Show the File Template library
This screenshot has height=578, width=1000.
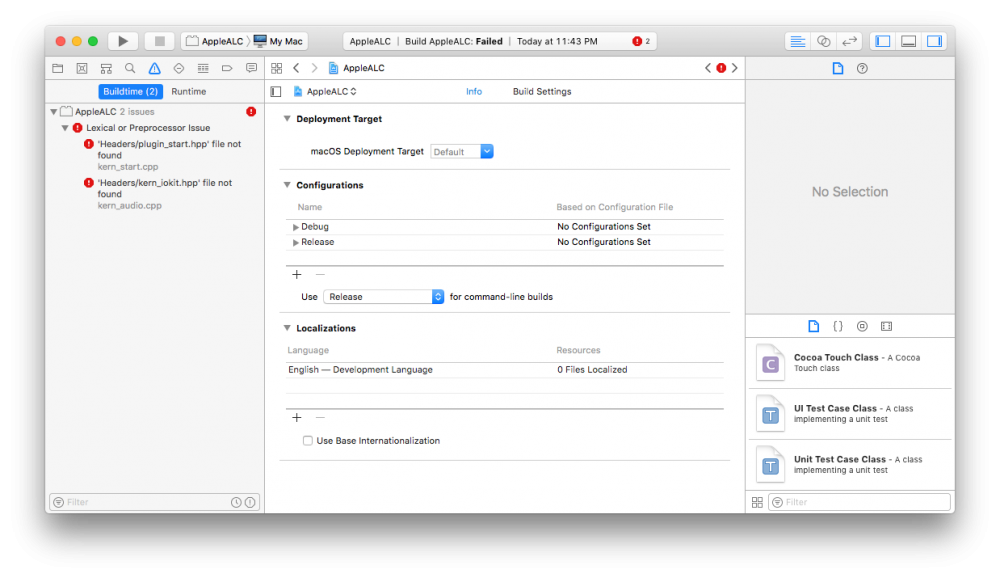pos(814,326)
